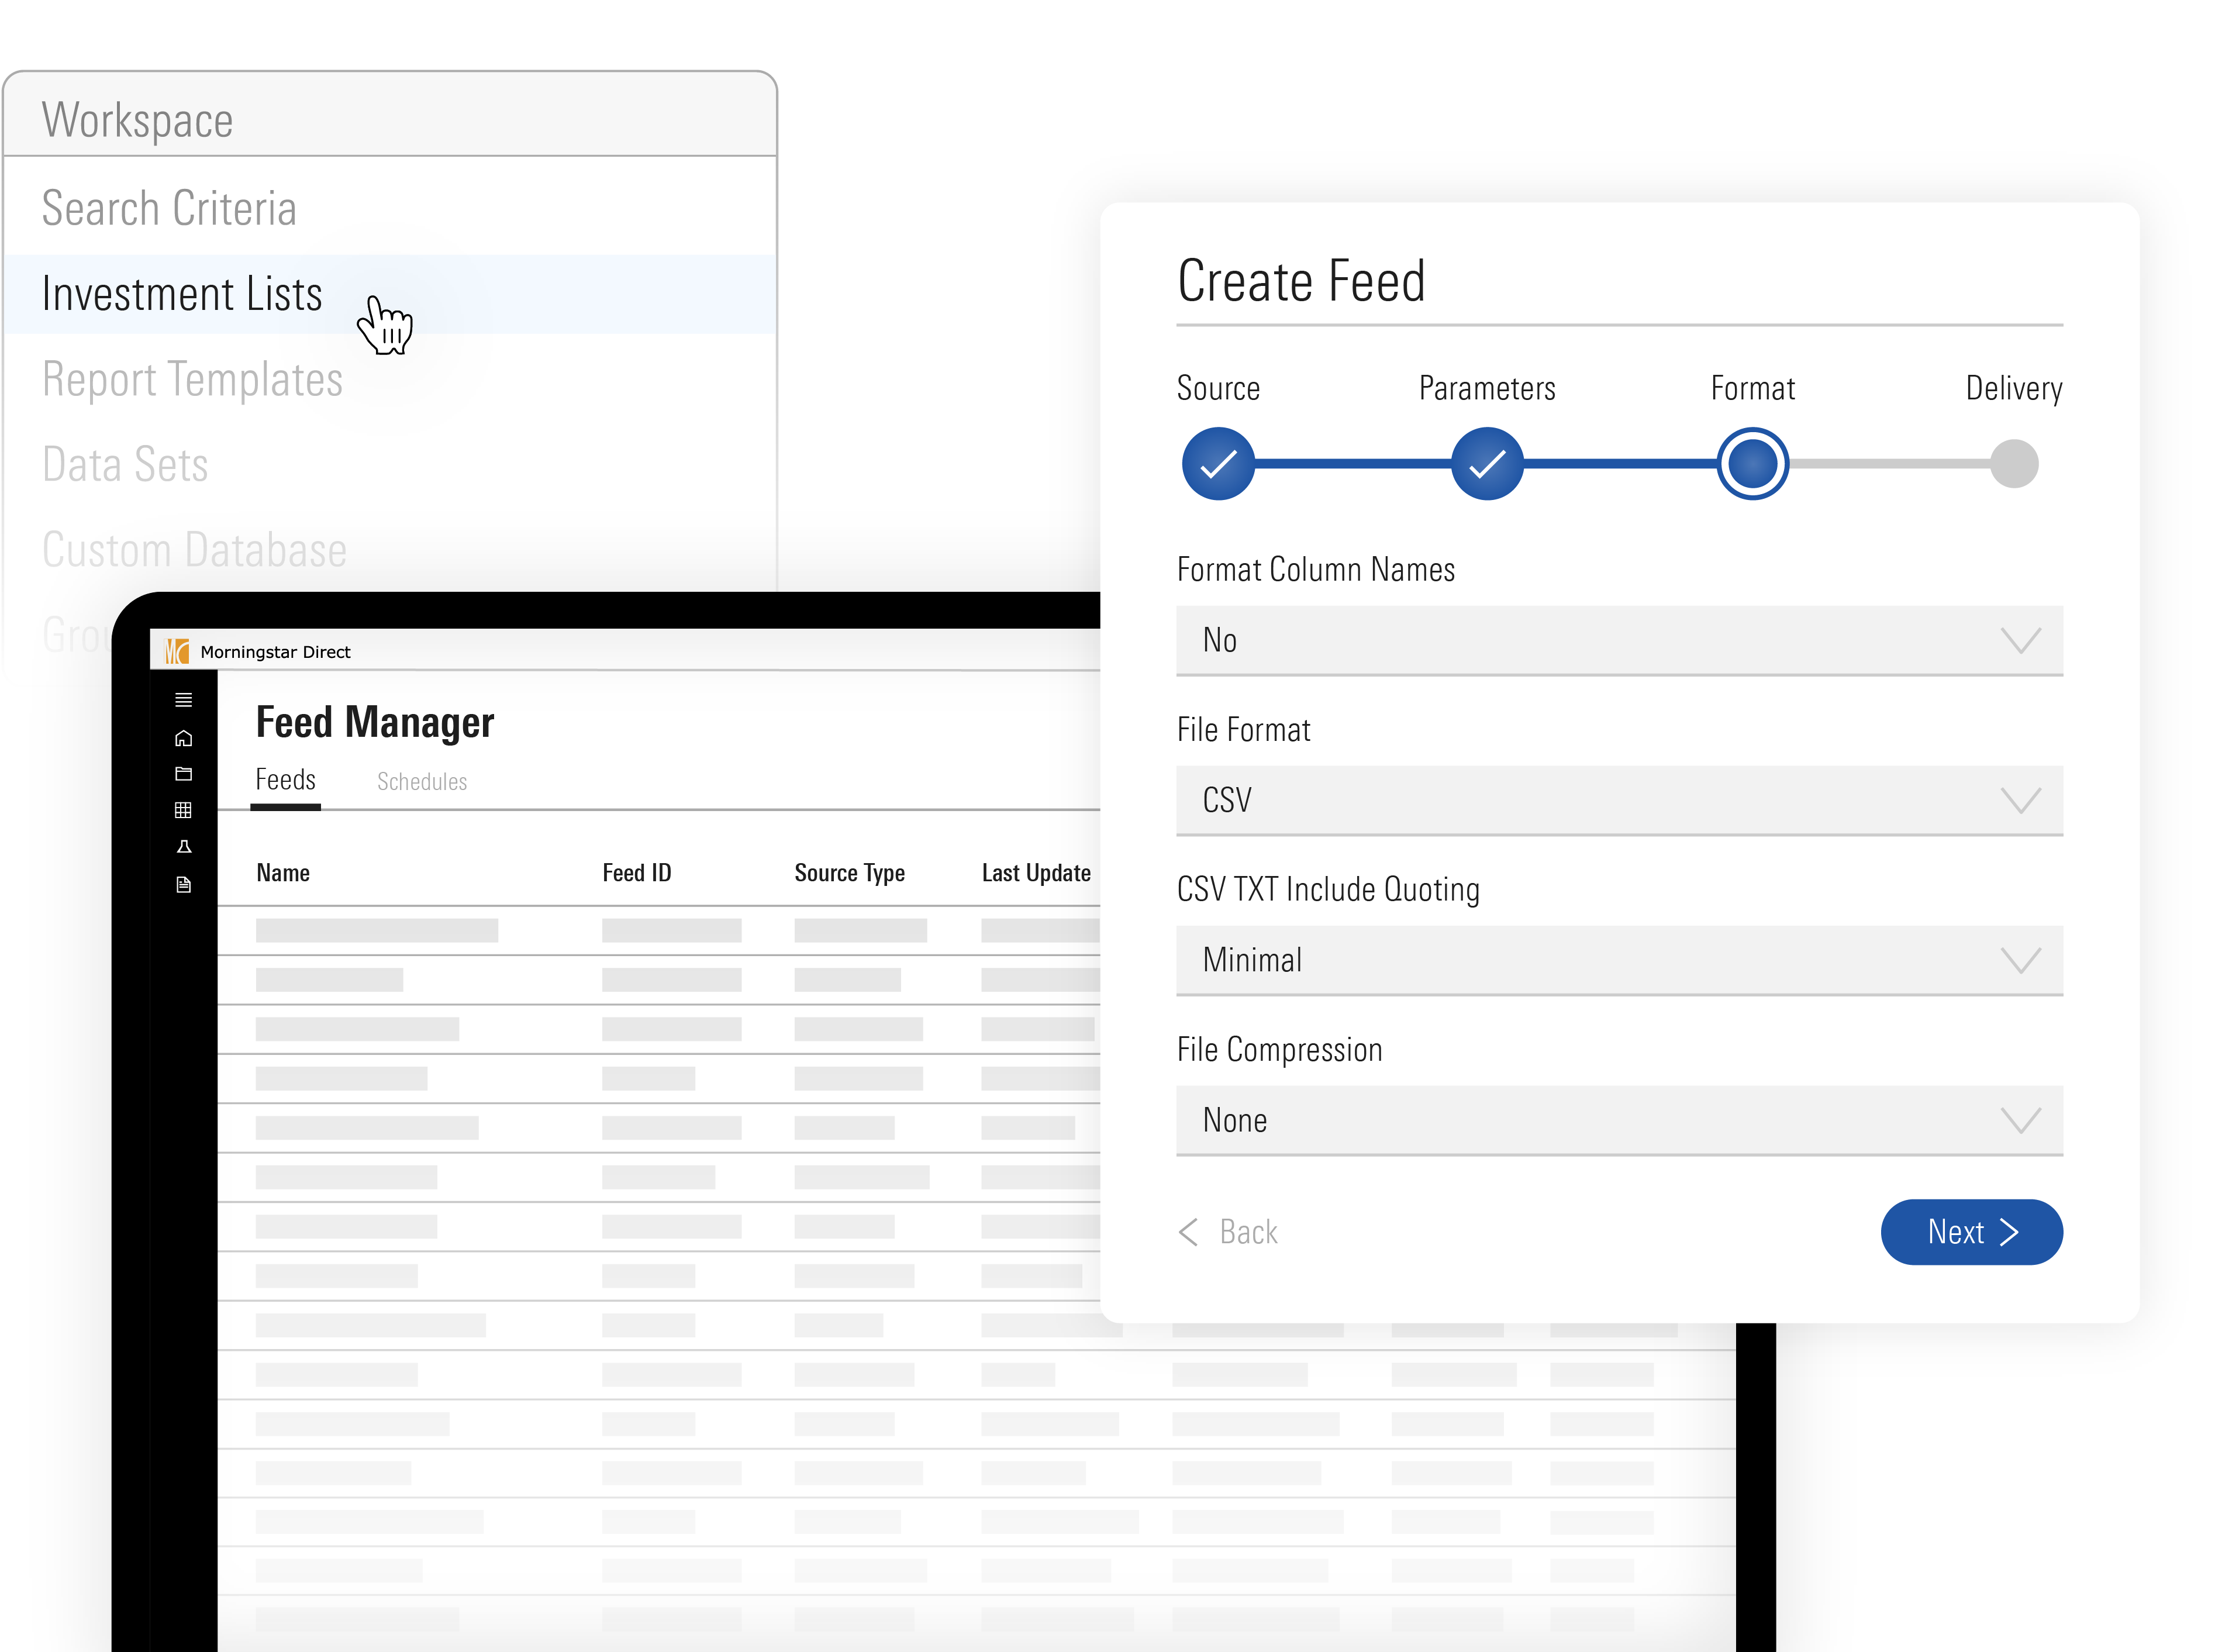
Task: Sort by the Name column header
Action: [x=283, y=873]
